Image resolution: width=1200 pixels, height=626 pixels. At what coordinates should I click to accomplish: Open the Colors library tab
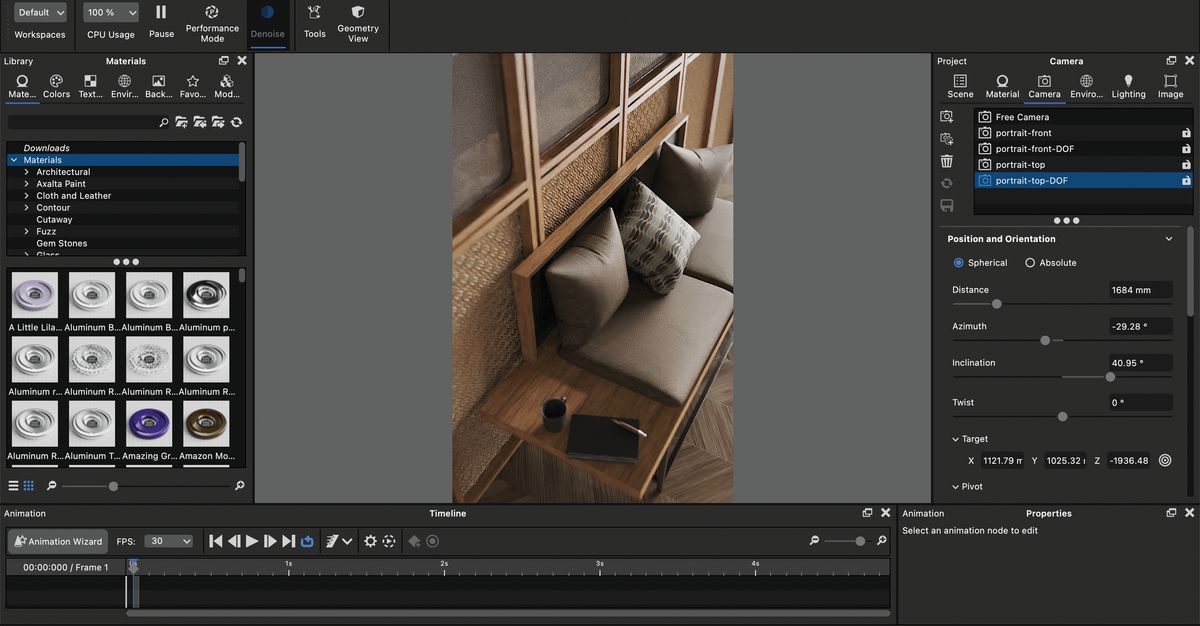tap(56, 86)
